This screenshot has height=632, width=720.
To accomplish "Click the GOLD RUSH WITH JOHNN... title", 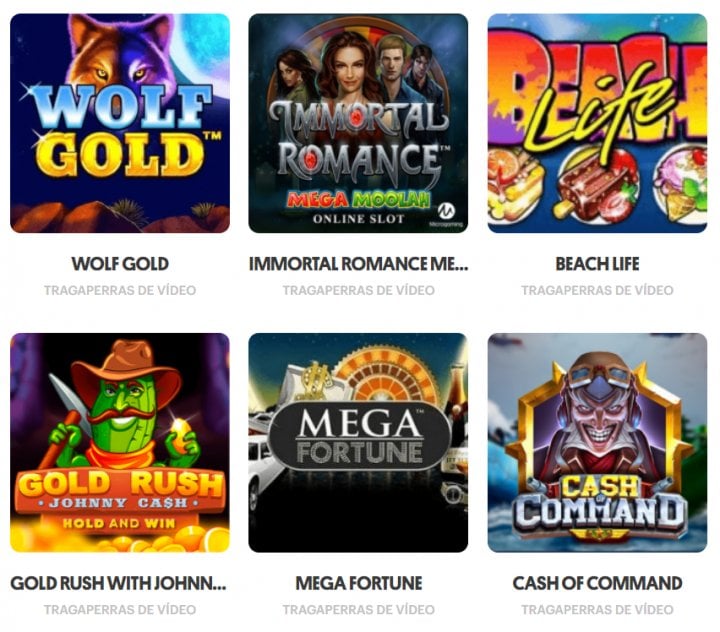I will click(x=118, y=583).
